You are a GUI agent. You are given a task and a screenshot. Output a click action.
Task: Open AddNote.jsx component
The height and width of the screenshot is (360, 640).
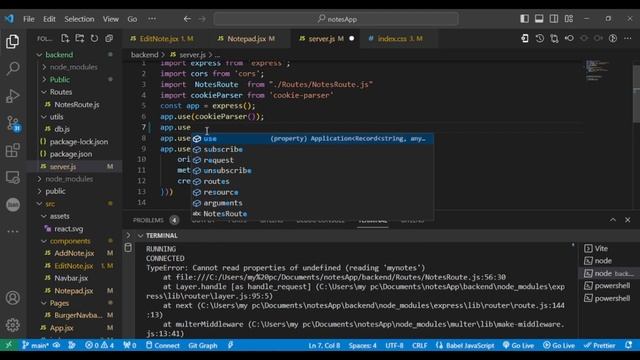tap(74, 253)
